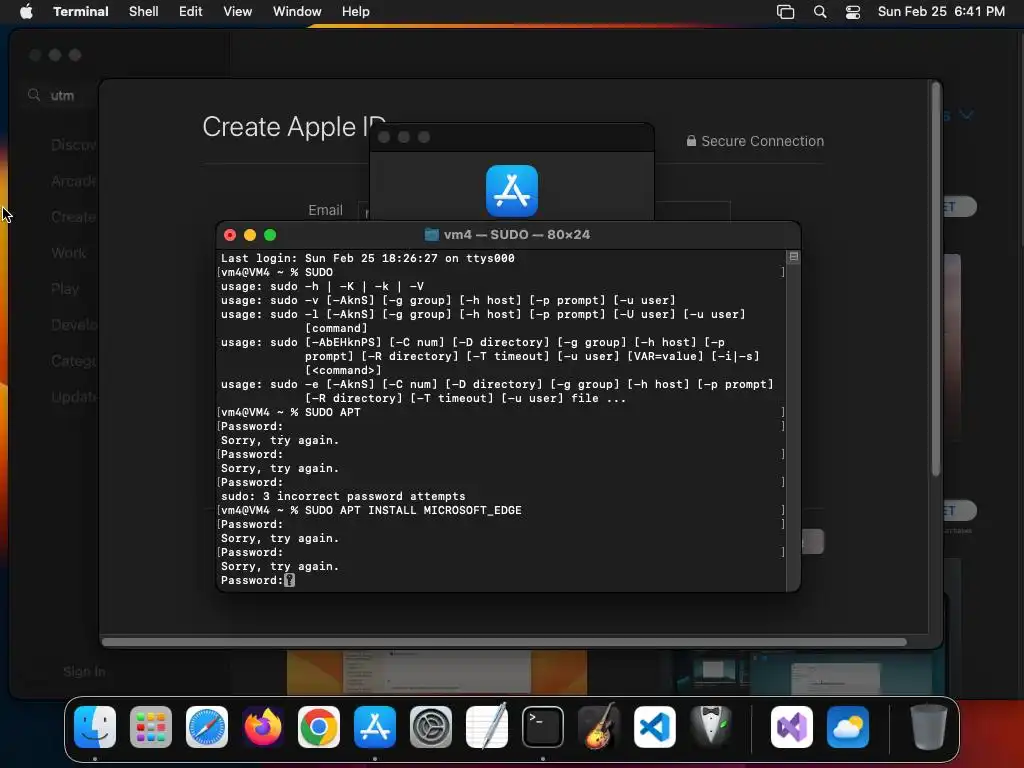Click the vertical scrollbar of Create Apple ID sheet
1024x768 pixels.
tap(936, 280)
